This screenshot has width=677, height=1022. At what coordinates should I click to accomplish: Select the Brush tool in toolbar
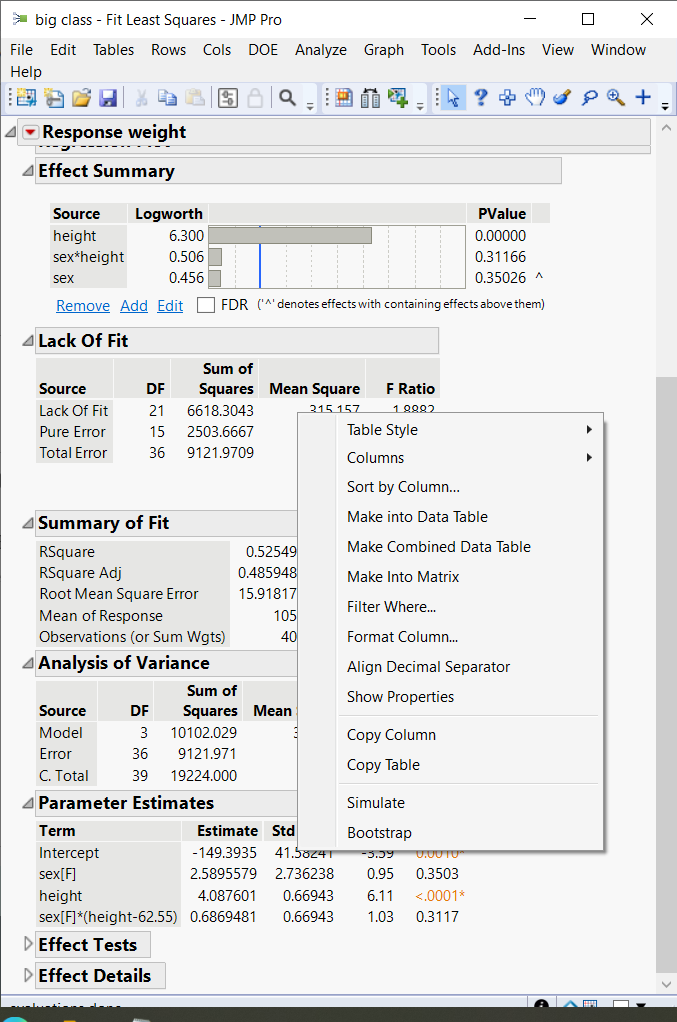pos(562,97)
